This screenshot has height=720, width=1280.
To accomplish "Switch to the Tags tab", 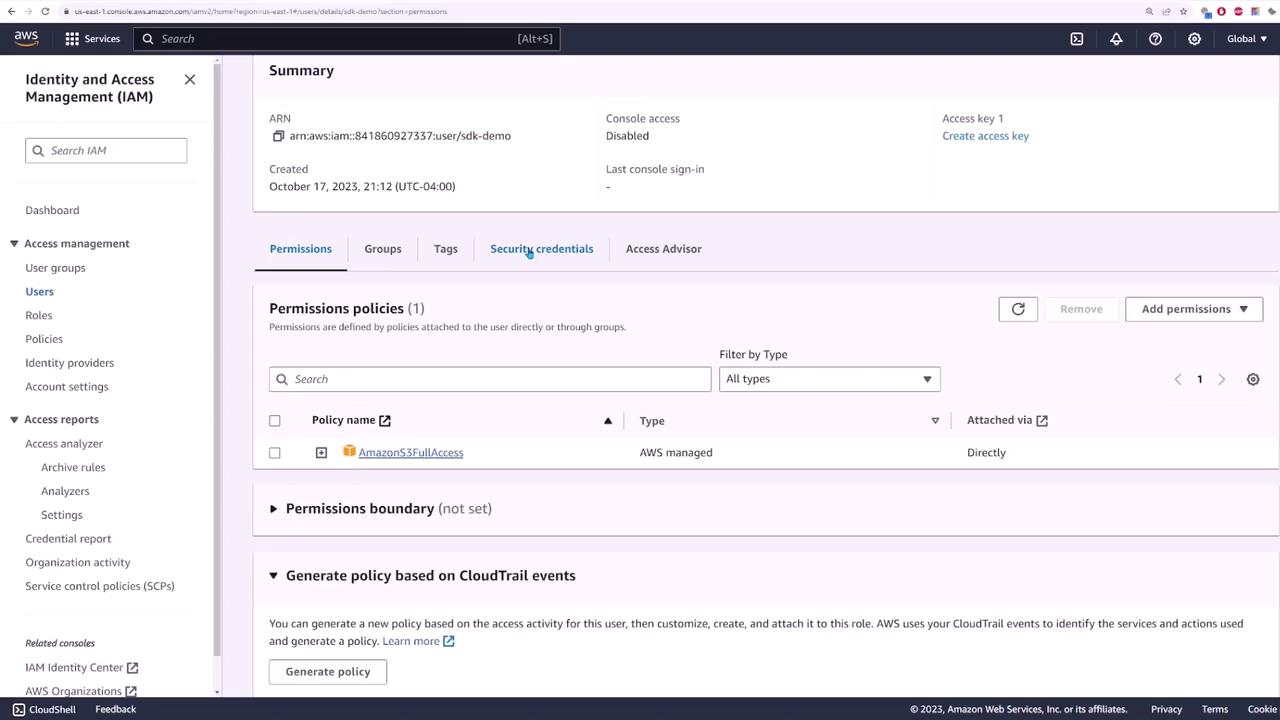I will tap(446, 249).
